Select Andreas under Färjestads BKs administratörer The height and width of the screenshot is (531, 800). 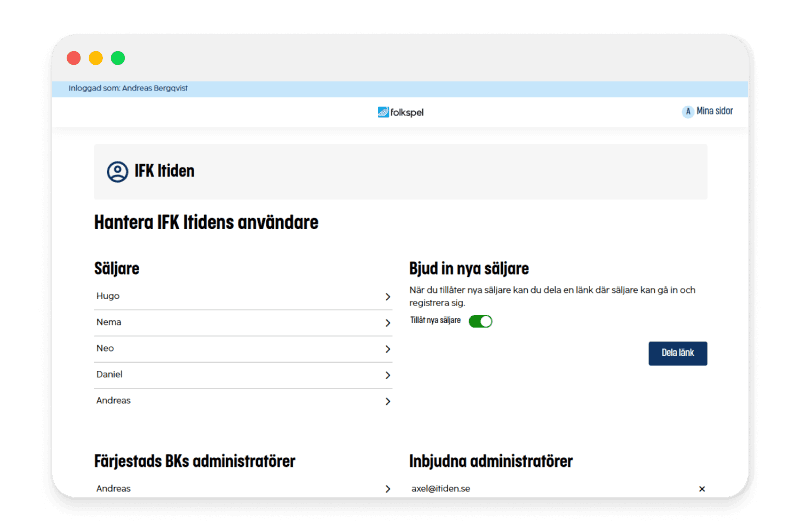coord(113,488)
